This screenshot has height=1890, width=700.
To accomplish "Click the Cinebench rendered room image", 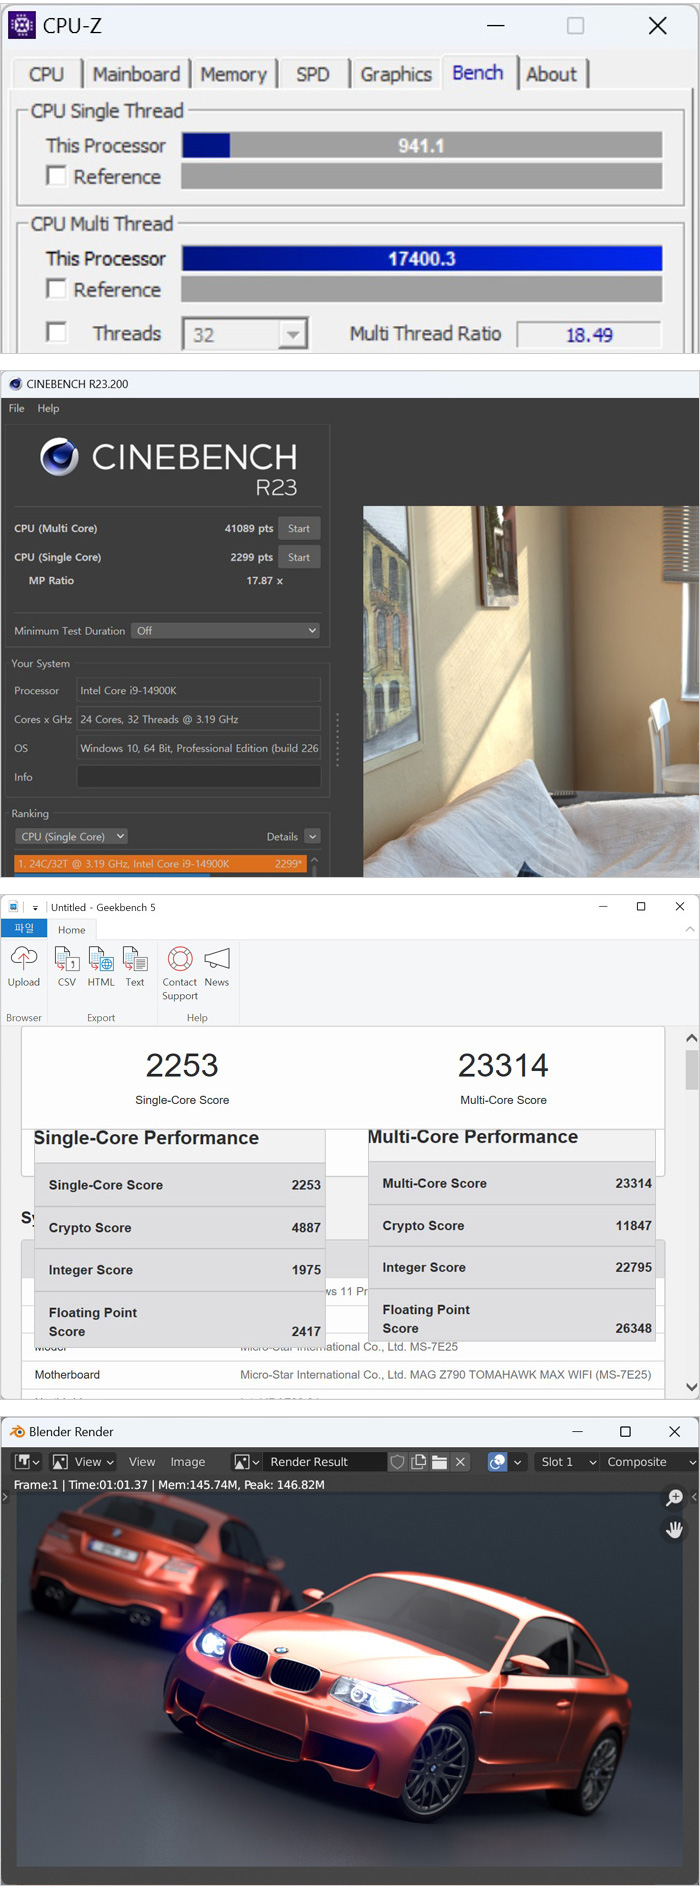I will (531, 691).
